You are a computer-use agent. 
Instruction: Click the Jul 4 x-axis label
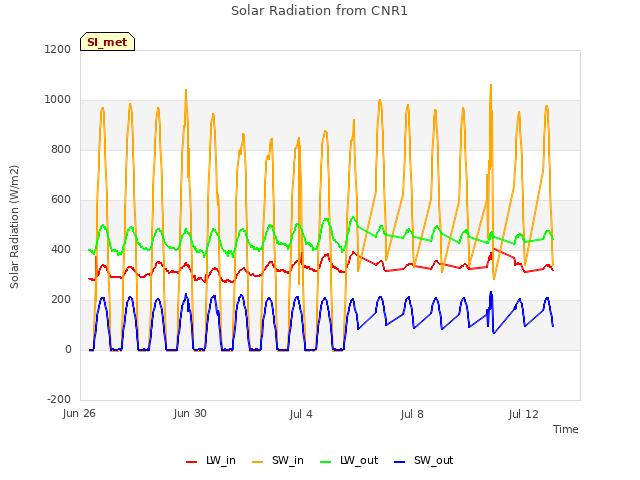301,414
